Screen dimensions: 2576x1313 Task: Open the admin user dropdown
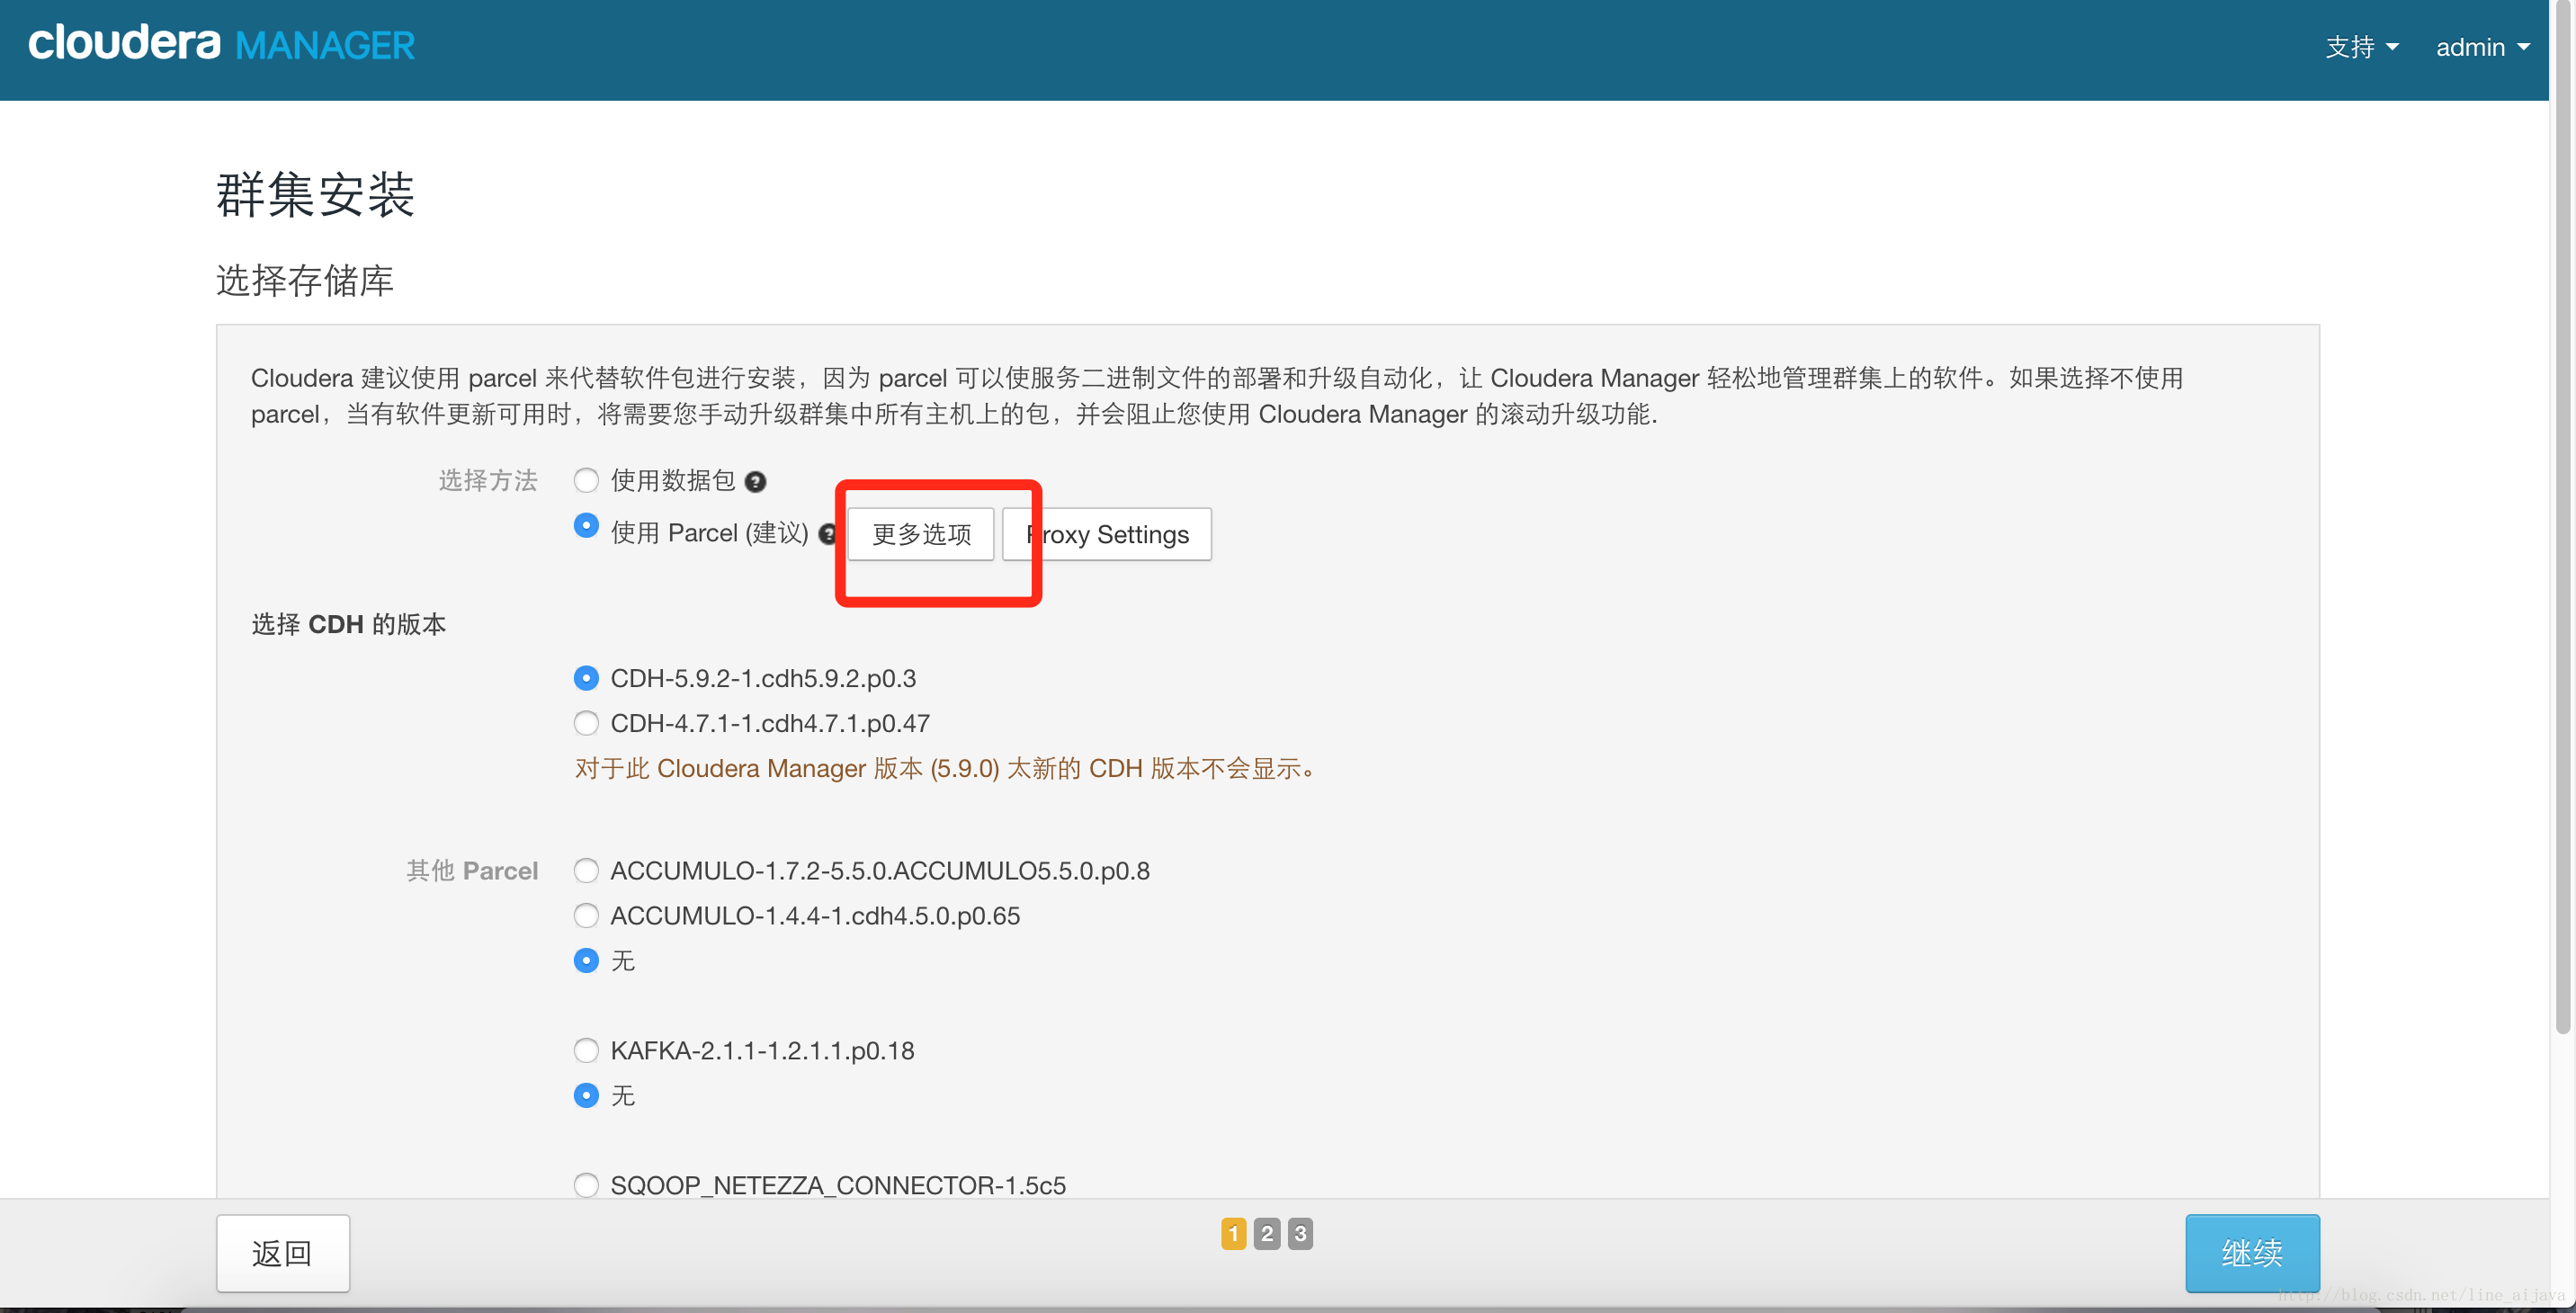point(2482,47)
